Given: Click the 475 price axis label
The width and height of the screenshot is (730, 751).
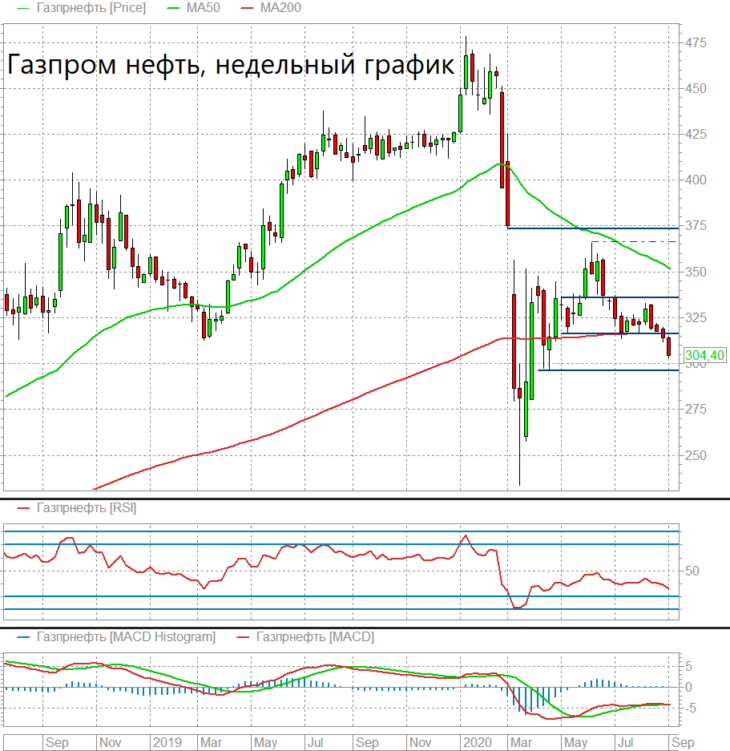Looking at the screenshot, I should point(696,43).
